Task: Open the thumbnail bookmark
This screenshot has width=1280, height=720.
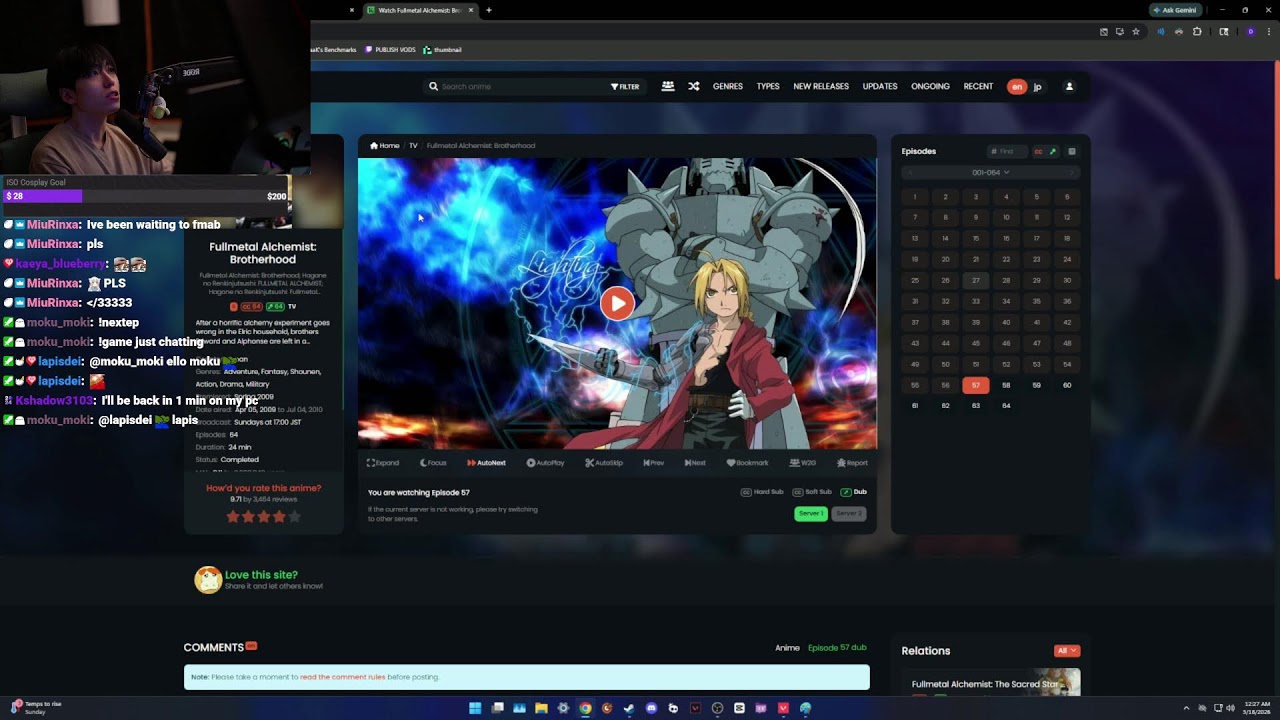Action: pyautogui.click(x=443, y=50)
